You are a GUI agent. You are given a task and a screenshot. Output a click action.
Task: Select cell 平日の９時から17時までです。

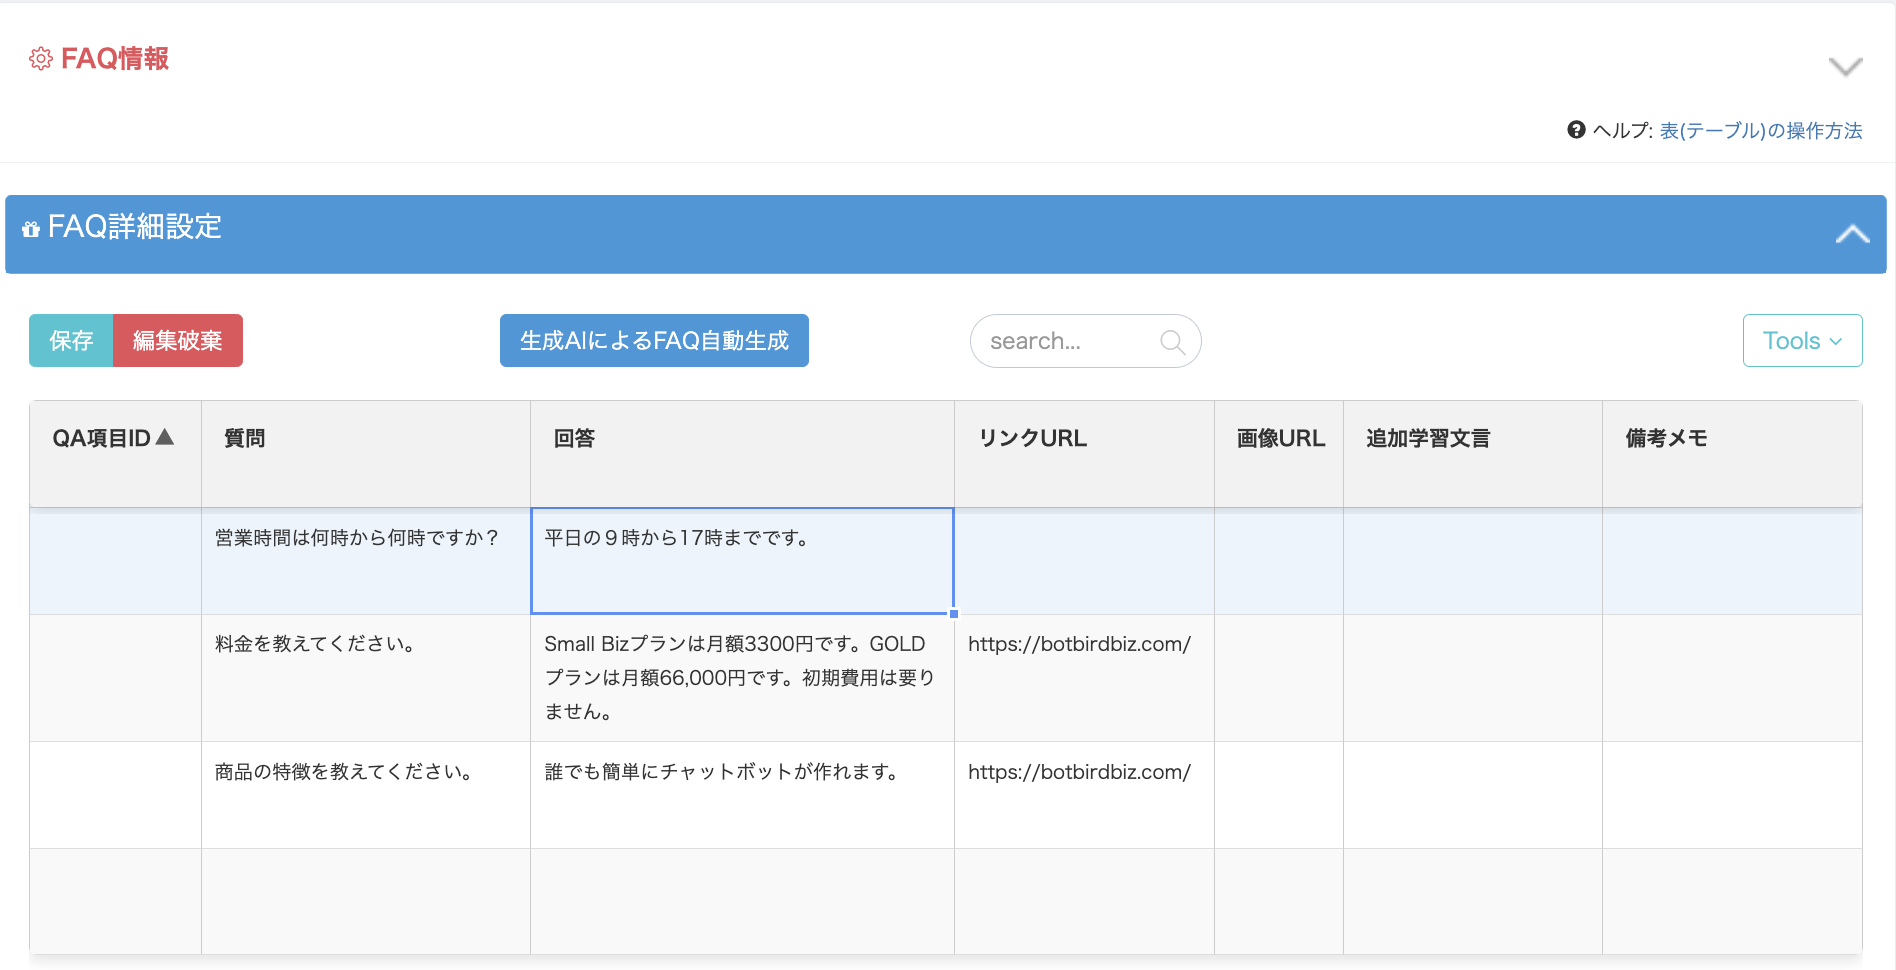click(742, 561)
